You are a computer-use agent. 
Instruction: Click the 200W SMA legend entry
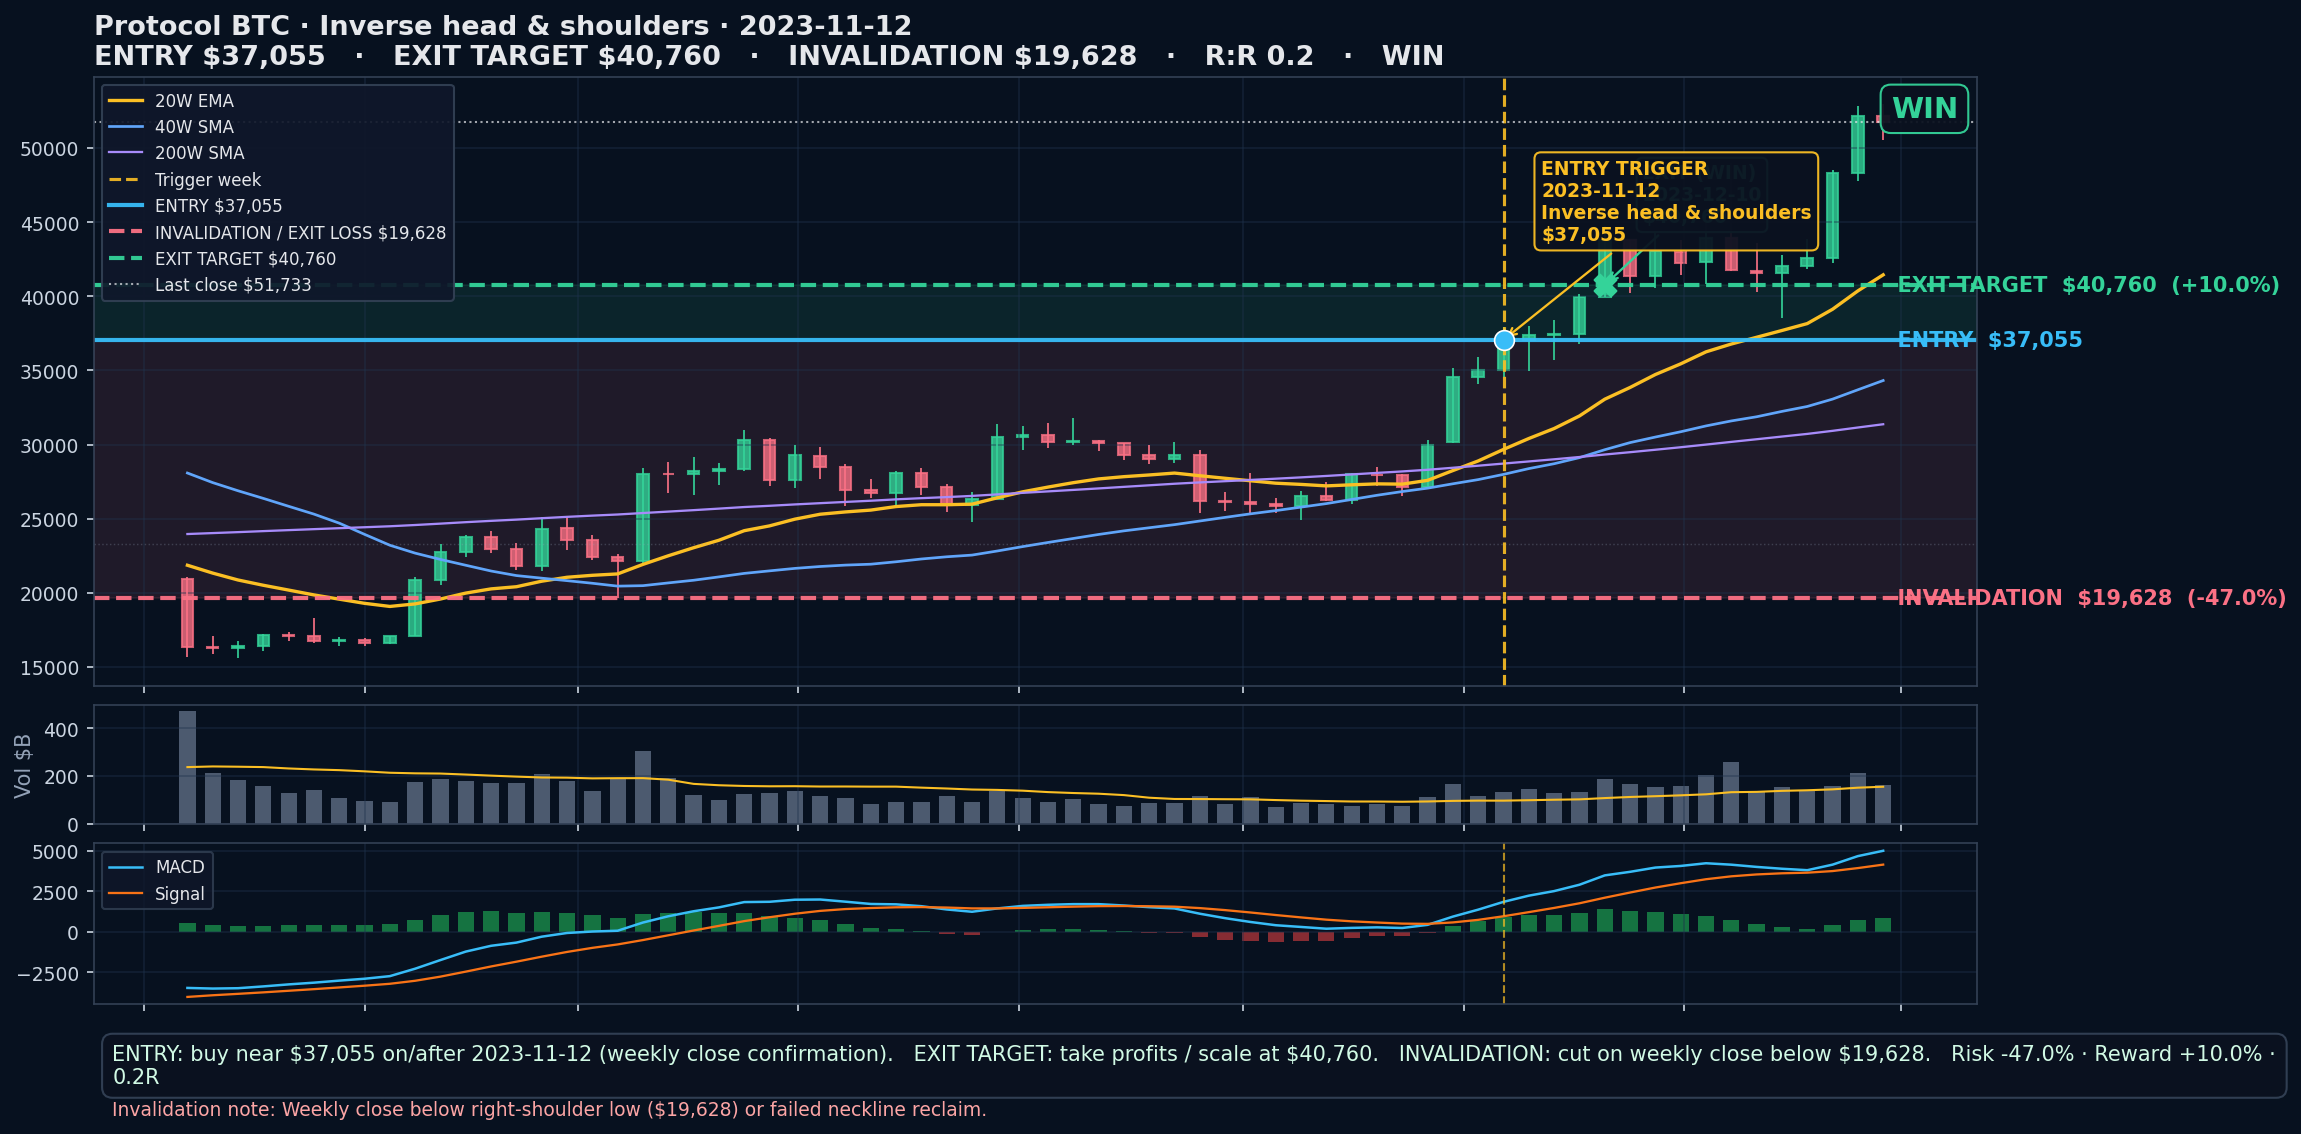tap(176, 153)
